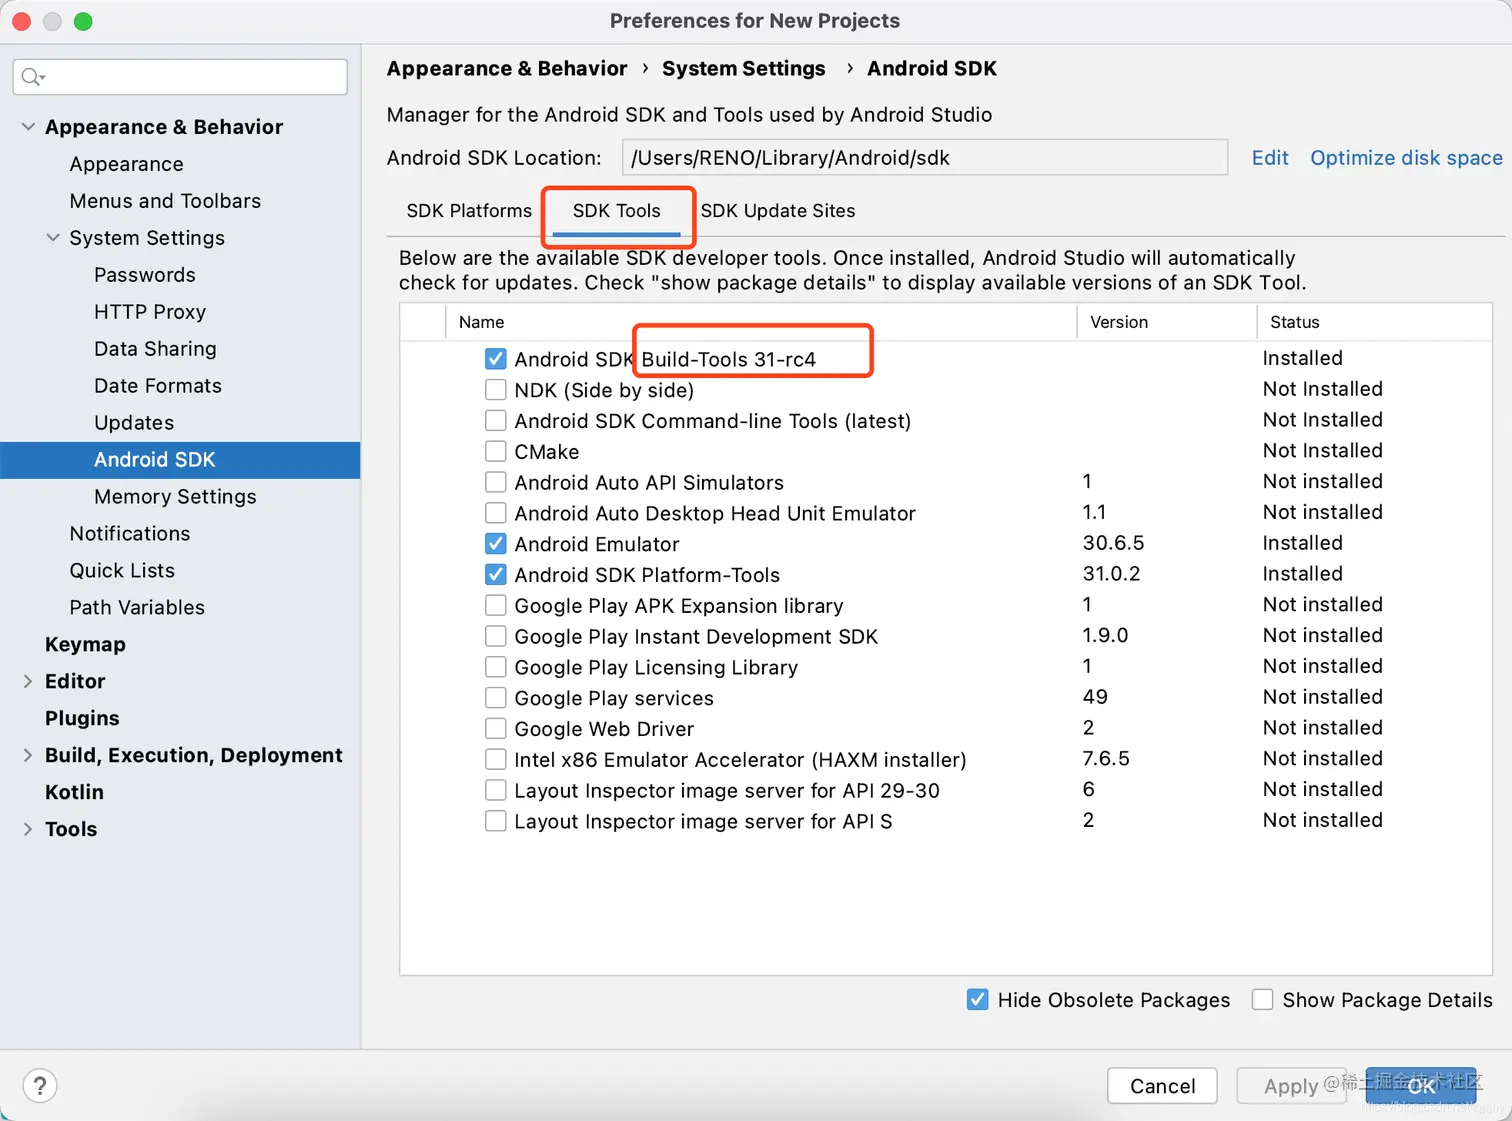
Task: Click the Apply button
Action: 1291,1086
